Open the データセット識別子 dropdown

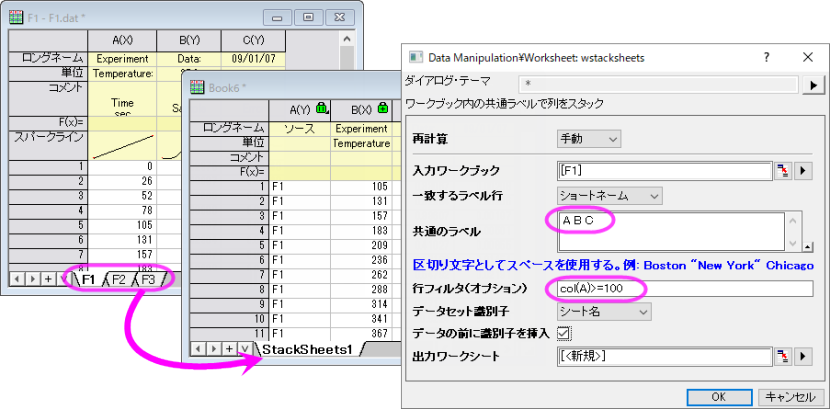604,312
